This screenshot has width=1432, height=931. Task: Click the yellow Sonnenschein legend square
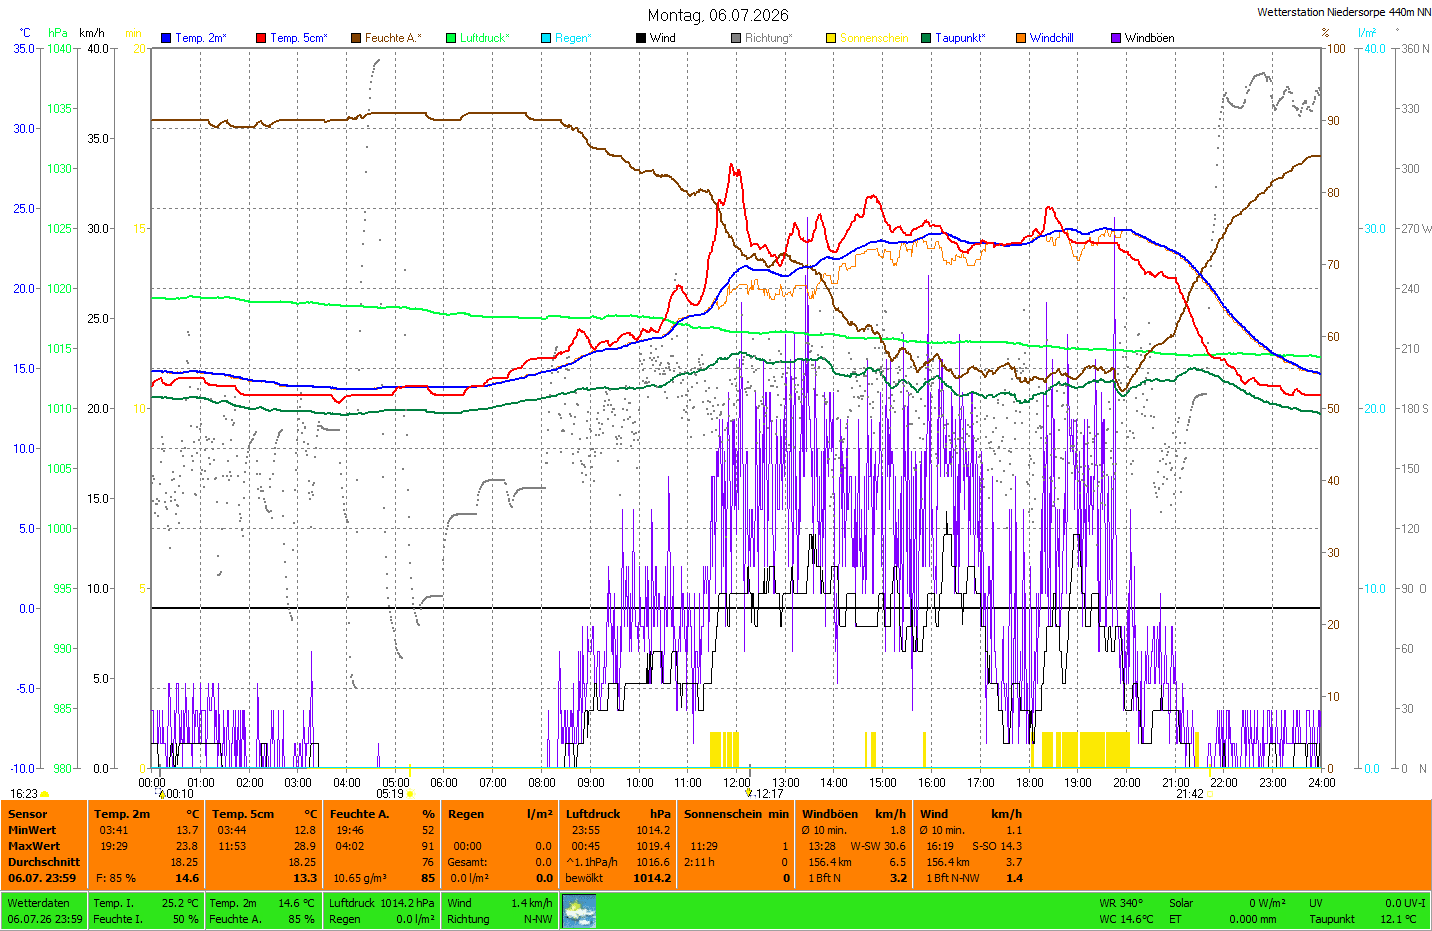pos(831,38)
